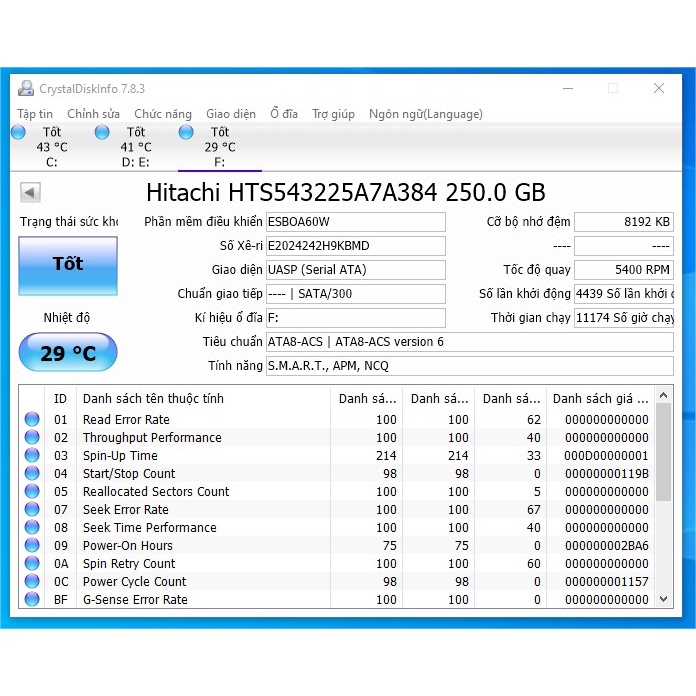Click the scroll down arrow of attribute list
The height and width of the screenshot is (696, 696).
[x=664, y=599]
